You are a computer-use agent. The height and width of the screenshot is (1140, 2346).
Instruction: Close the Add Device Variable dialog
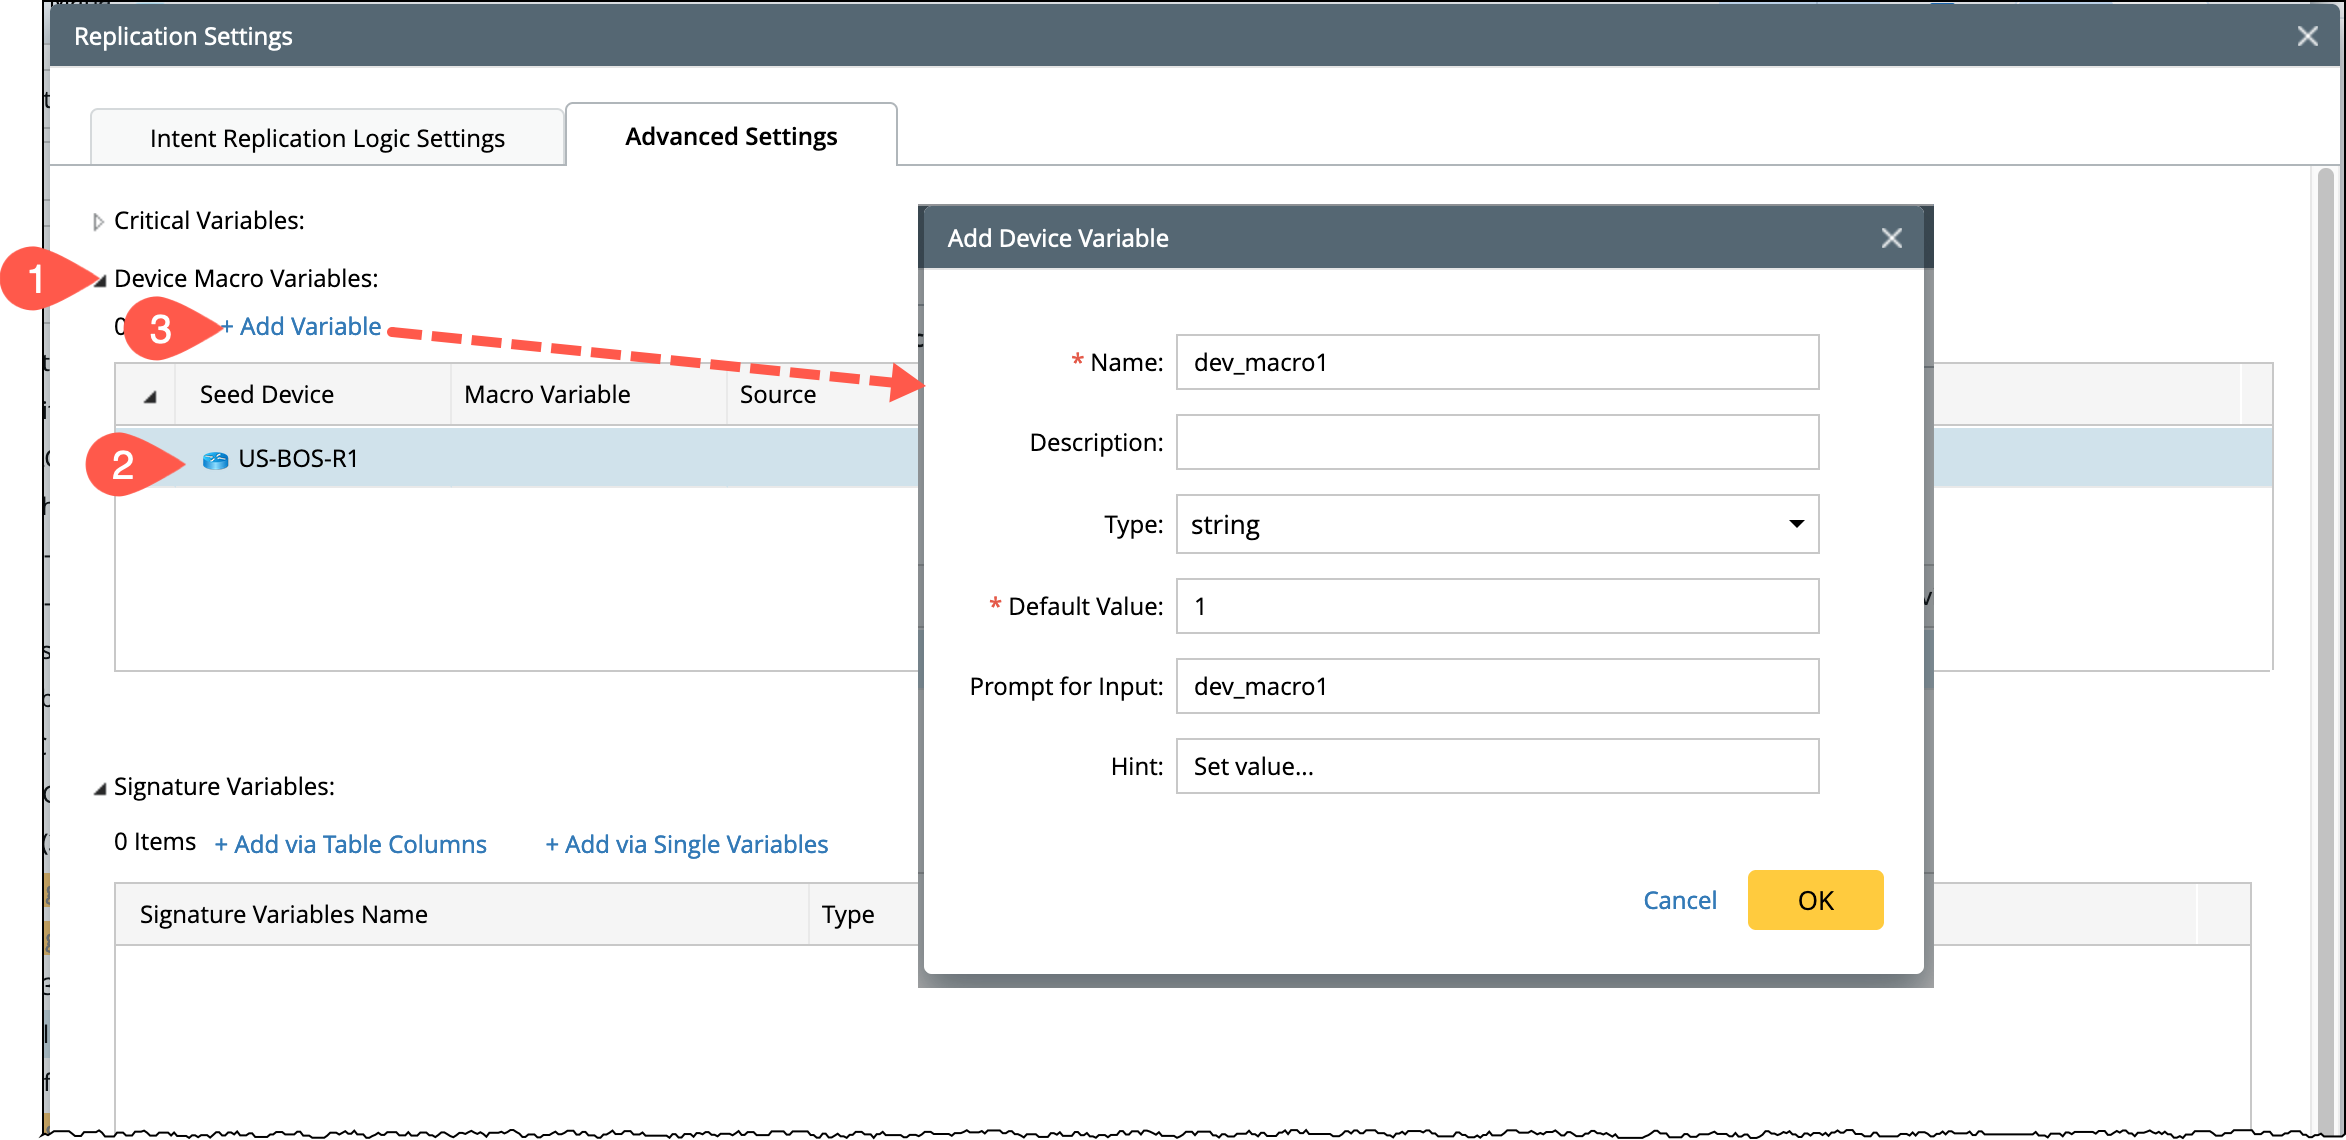[x=1891, y=238]
